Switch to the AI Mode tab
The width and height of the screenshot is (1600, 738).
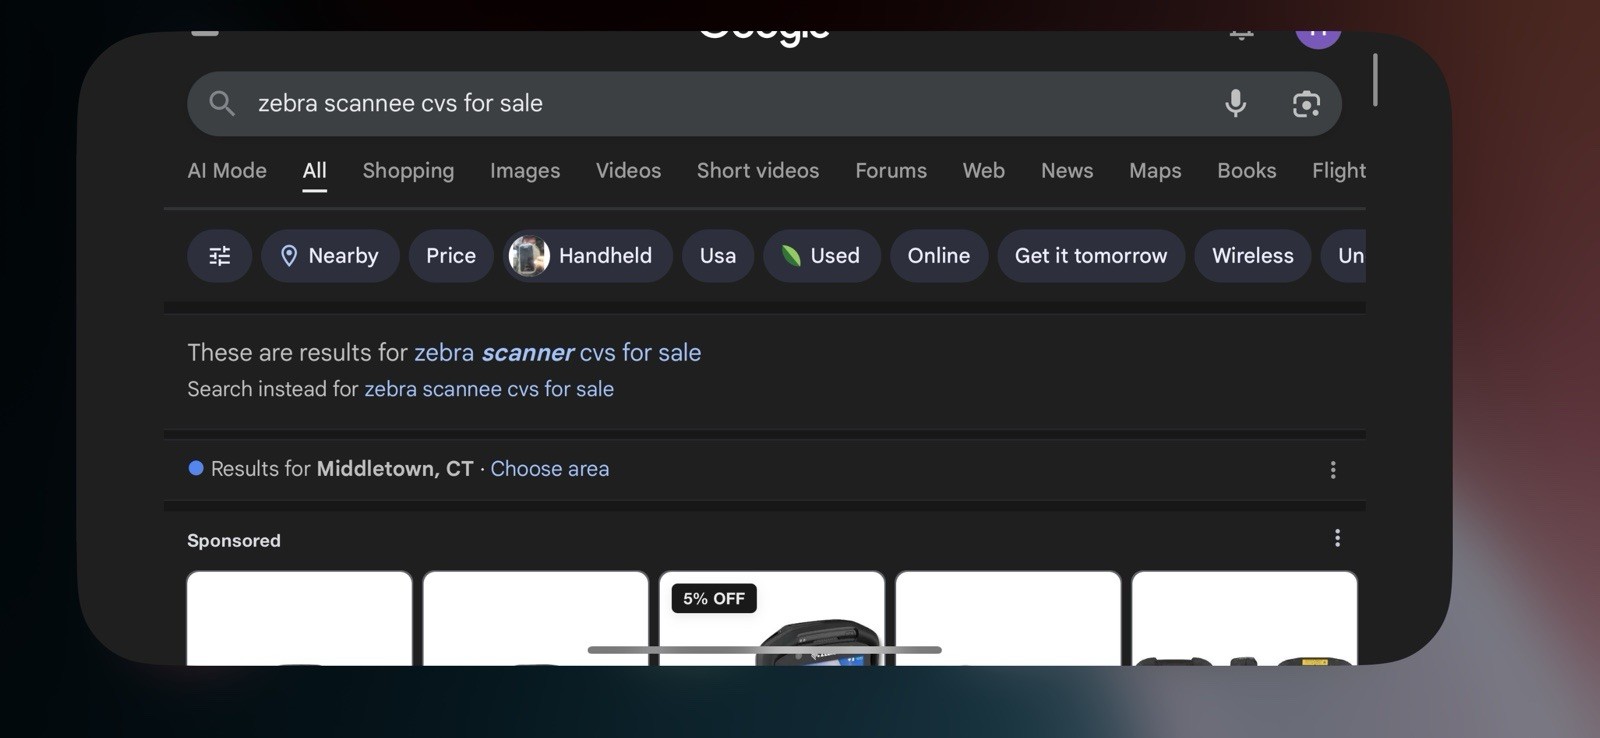[x=227, y=171]
